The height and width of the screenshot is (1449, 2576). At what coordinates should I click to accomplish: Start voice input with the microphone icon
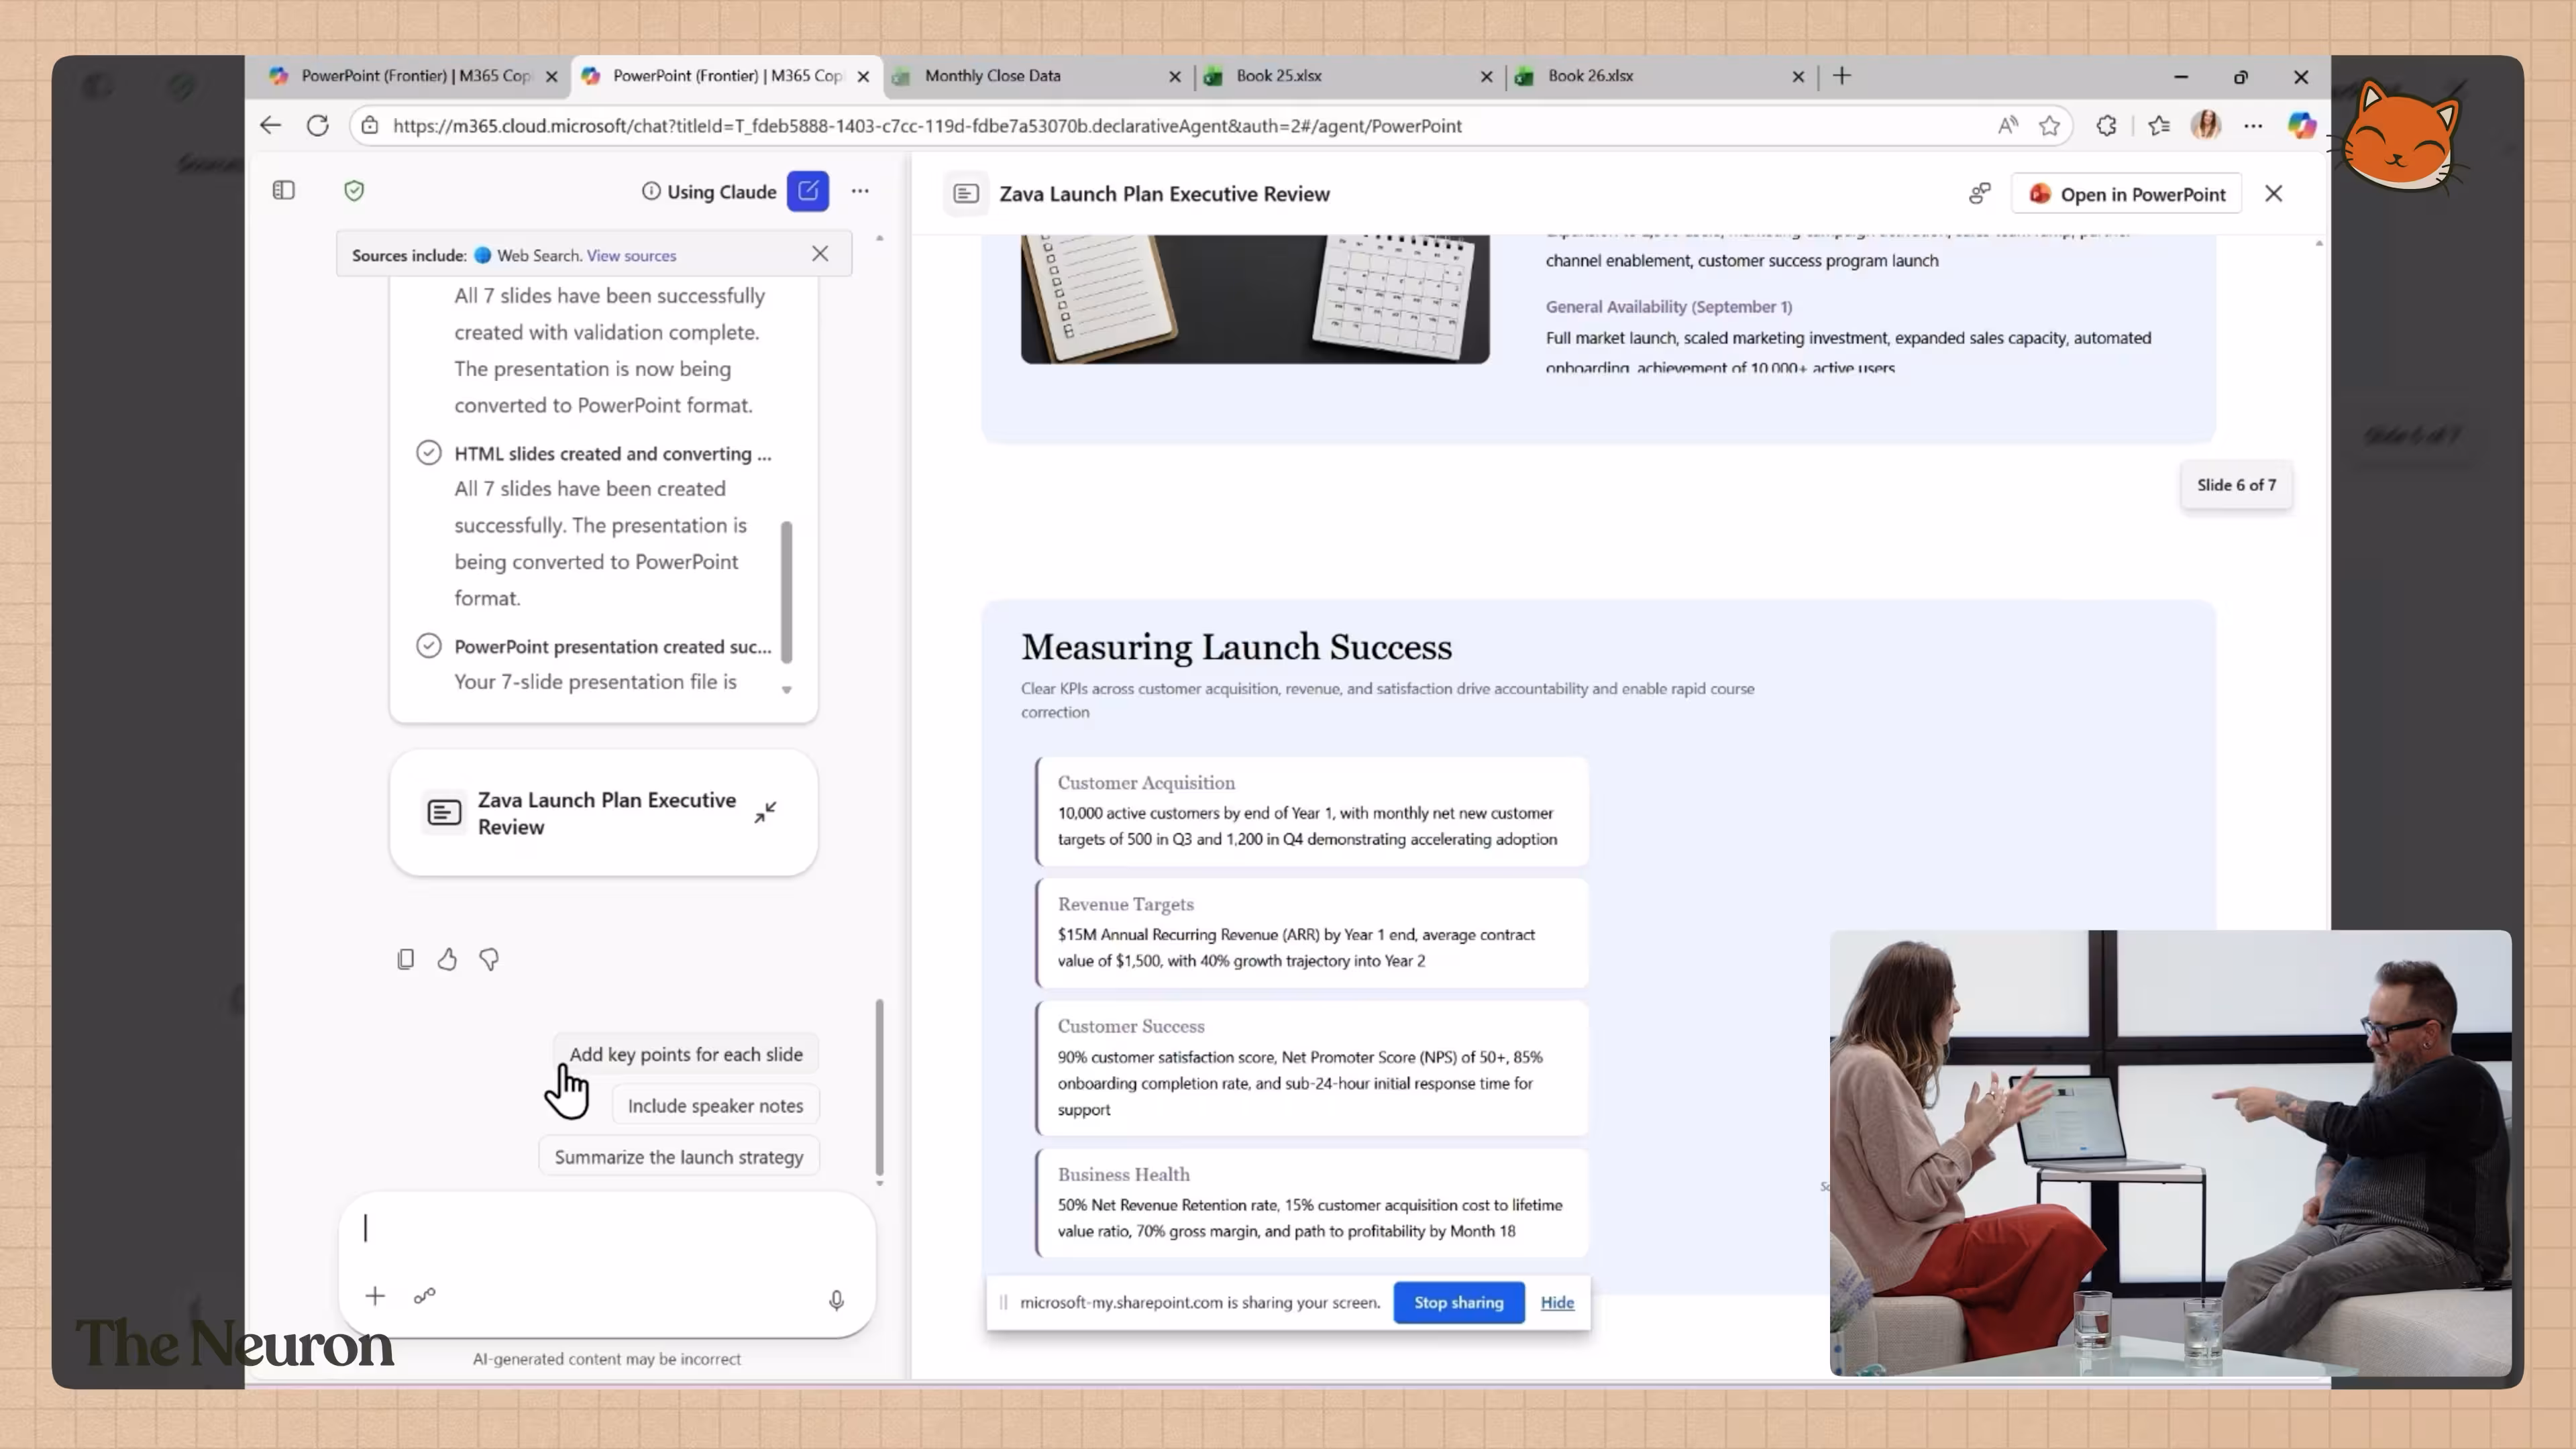click(x=837, y=1299)
